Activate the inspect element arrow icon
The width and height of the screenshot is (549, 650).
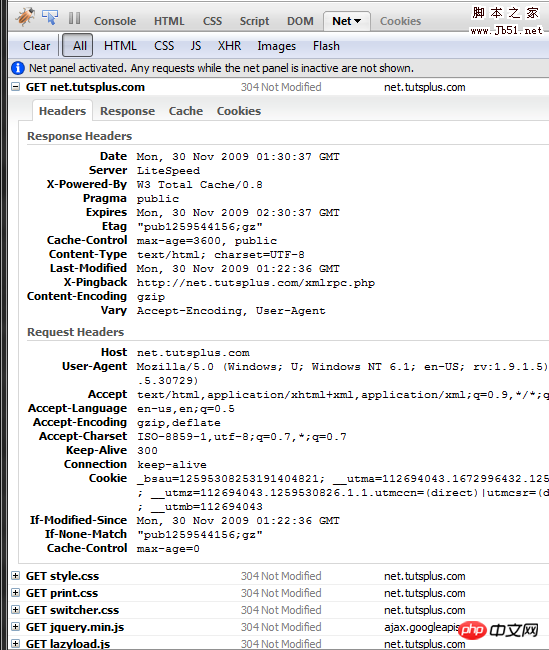(x=50, y=17)
